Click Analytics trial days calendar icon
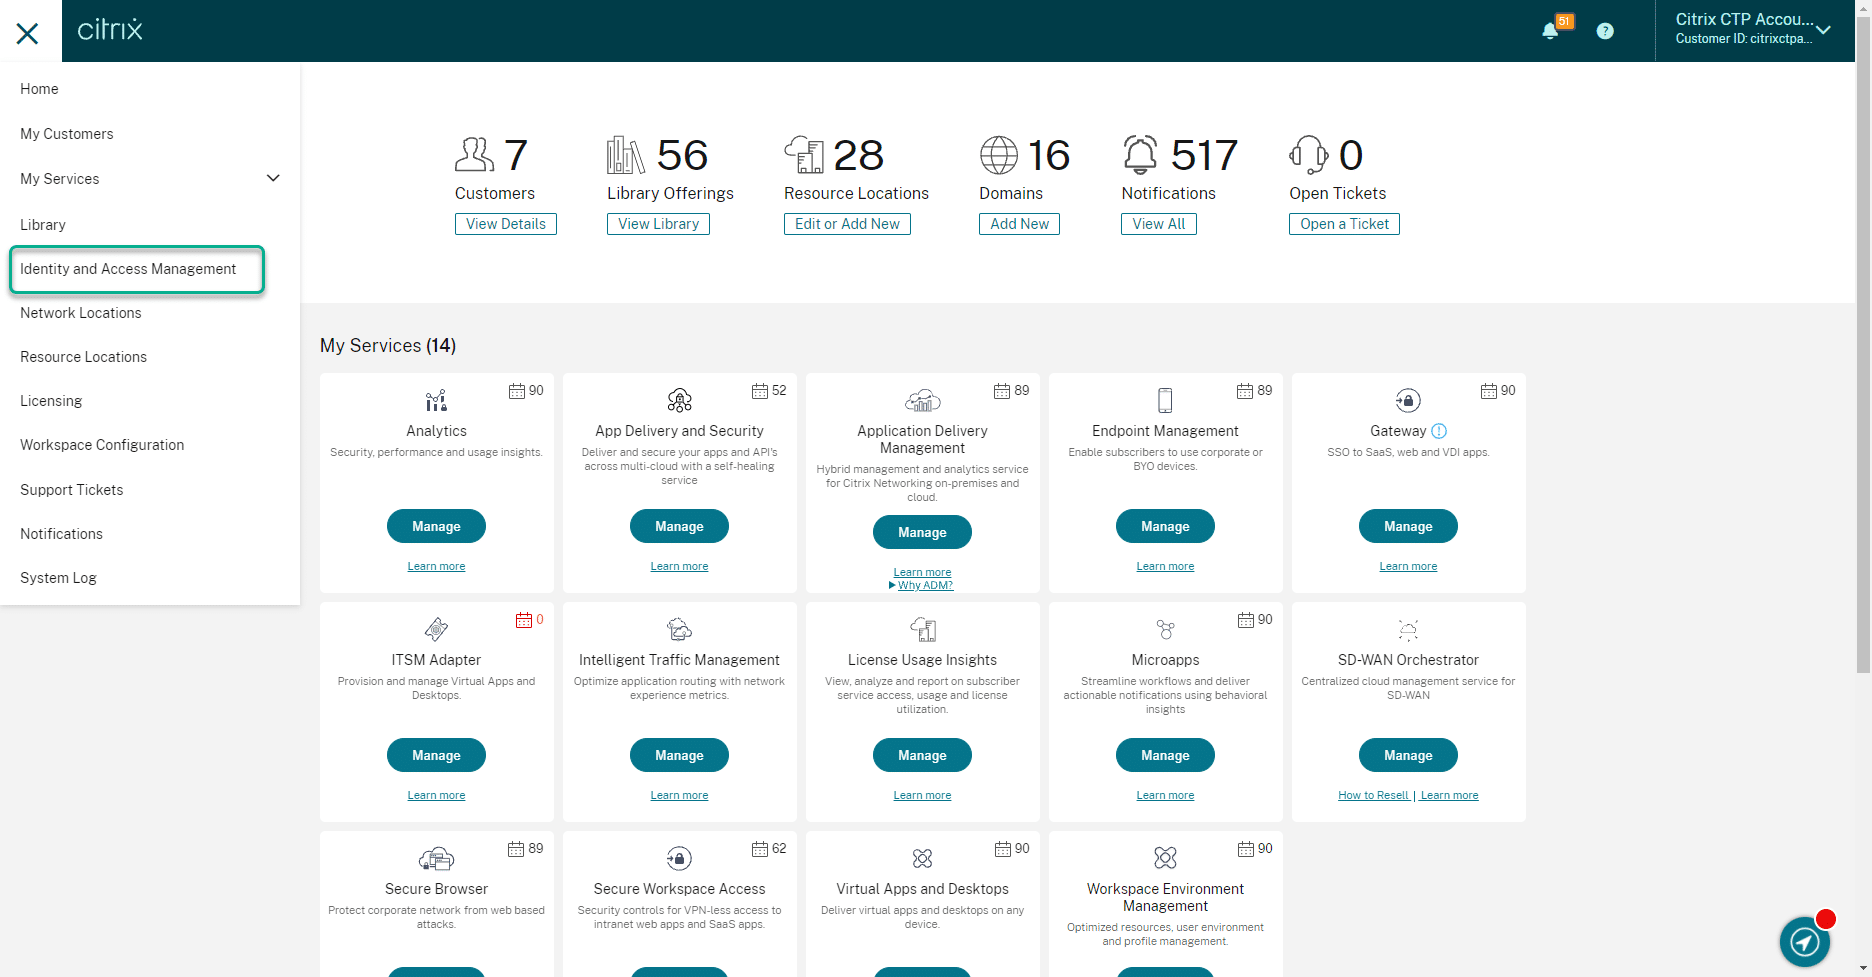The image size is (1872, 977). (x=517, y=391)
